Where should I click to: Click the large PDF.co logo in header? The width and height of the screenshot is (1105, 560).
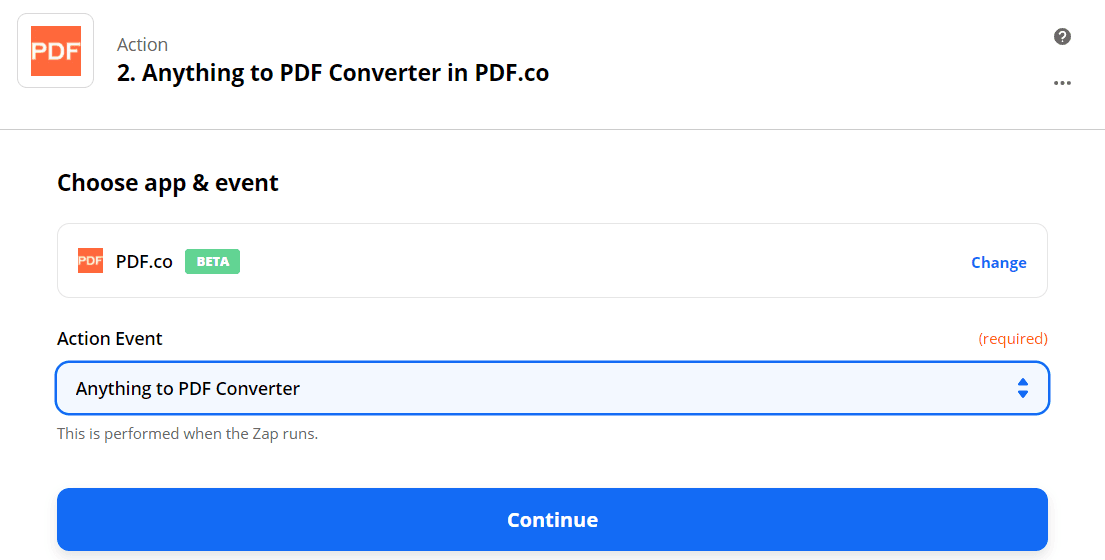[56, 51]
